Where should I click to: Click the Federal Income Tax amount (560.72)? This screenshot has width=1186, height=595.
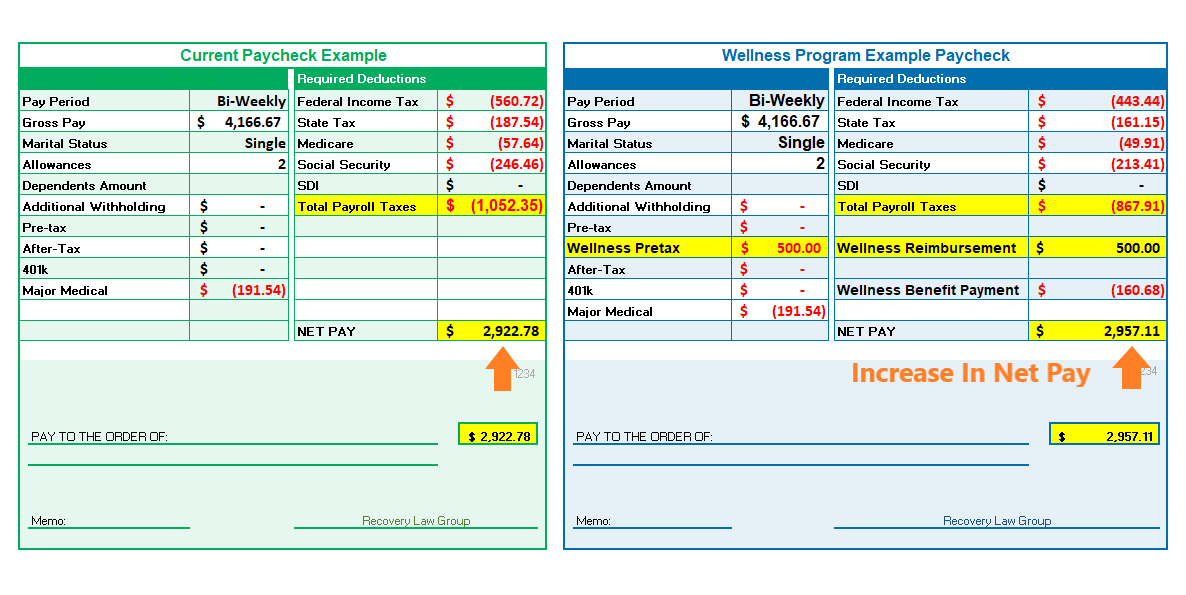click(x=516, y=101)
